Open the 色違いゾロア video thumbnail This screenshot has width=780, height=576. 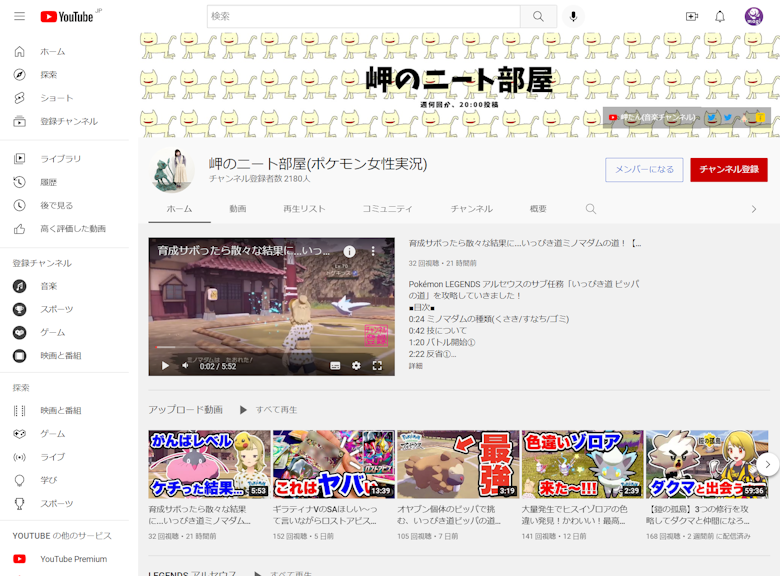click(582, 464)
